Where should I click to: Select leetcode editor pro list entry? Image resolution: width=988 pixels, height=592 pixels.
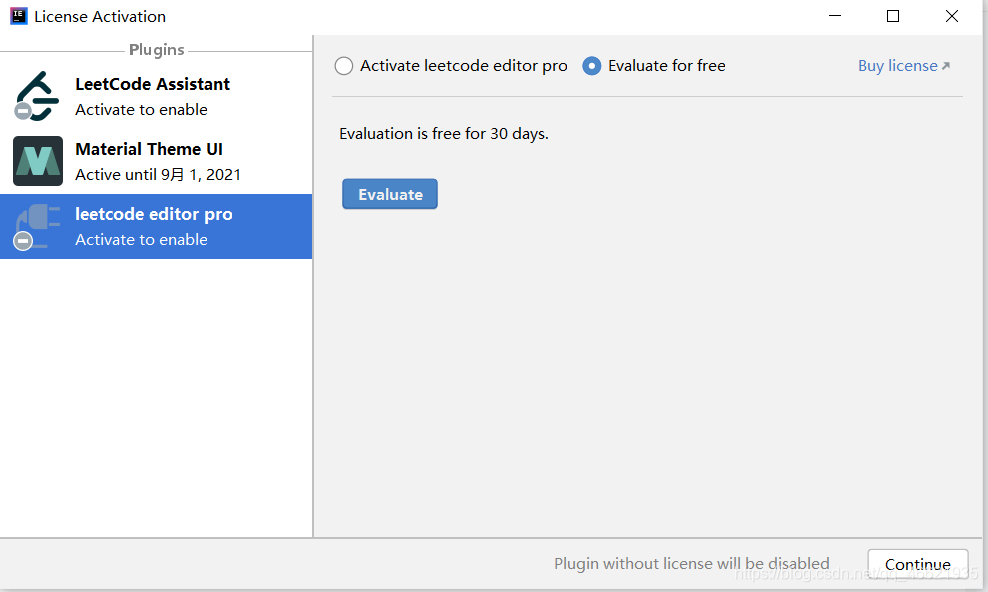[x=156, y=226]
